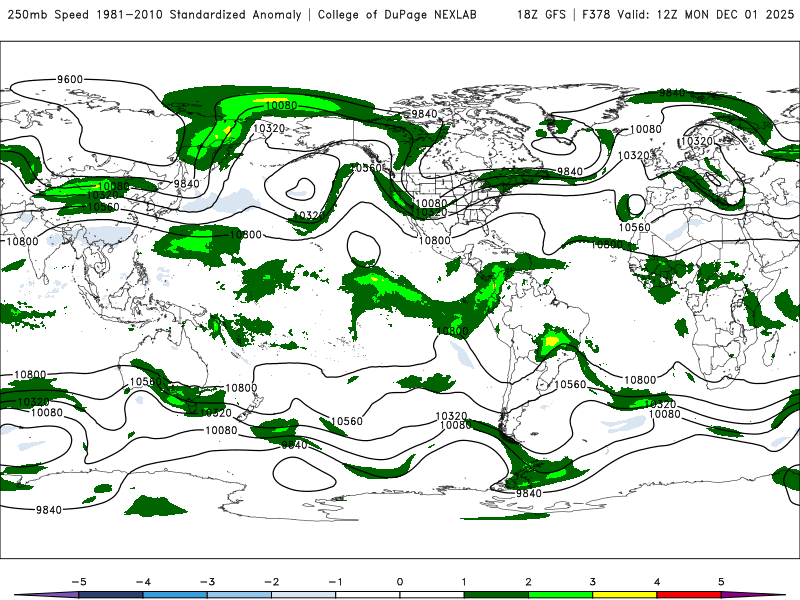Click the '250mb Speed 1981-2010 Standardized Anomaly' title
Image resolution: width=800 pixels, height=600 pixels.
pos(155,14)
